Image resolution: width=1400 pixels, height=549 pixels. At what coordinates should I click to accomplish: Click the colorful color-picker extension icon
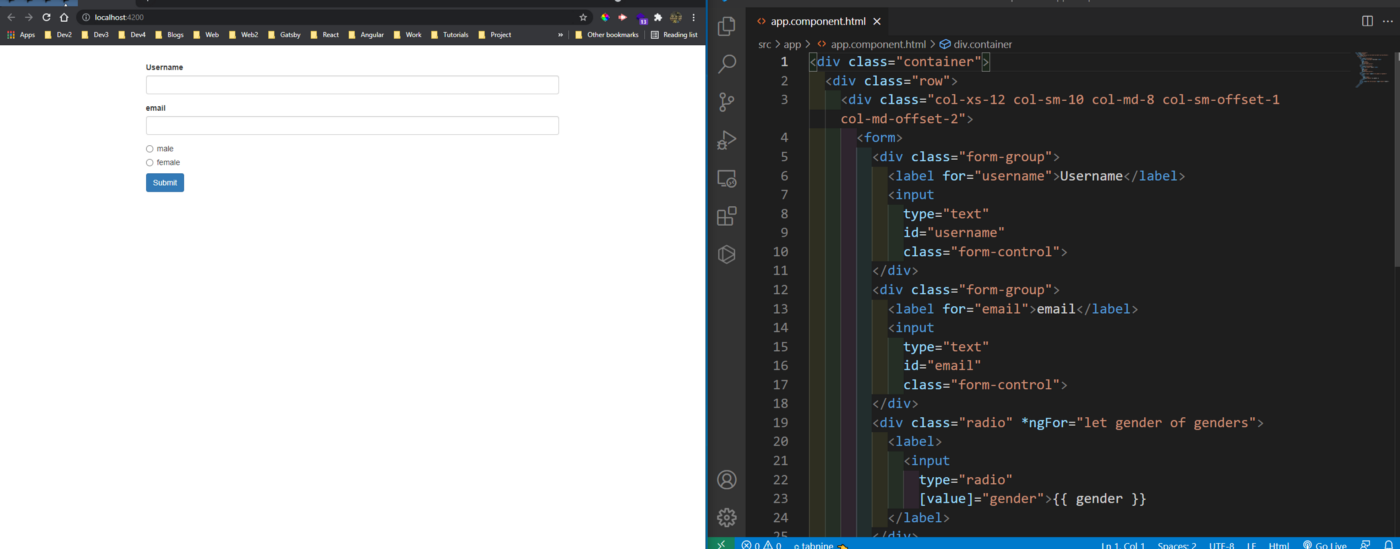click(605, 17)
